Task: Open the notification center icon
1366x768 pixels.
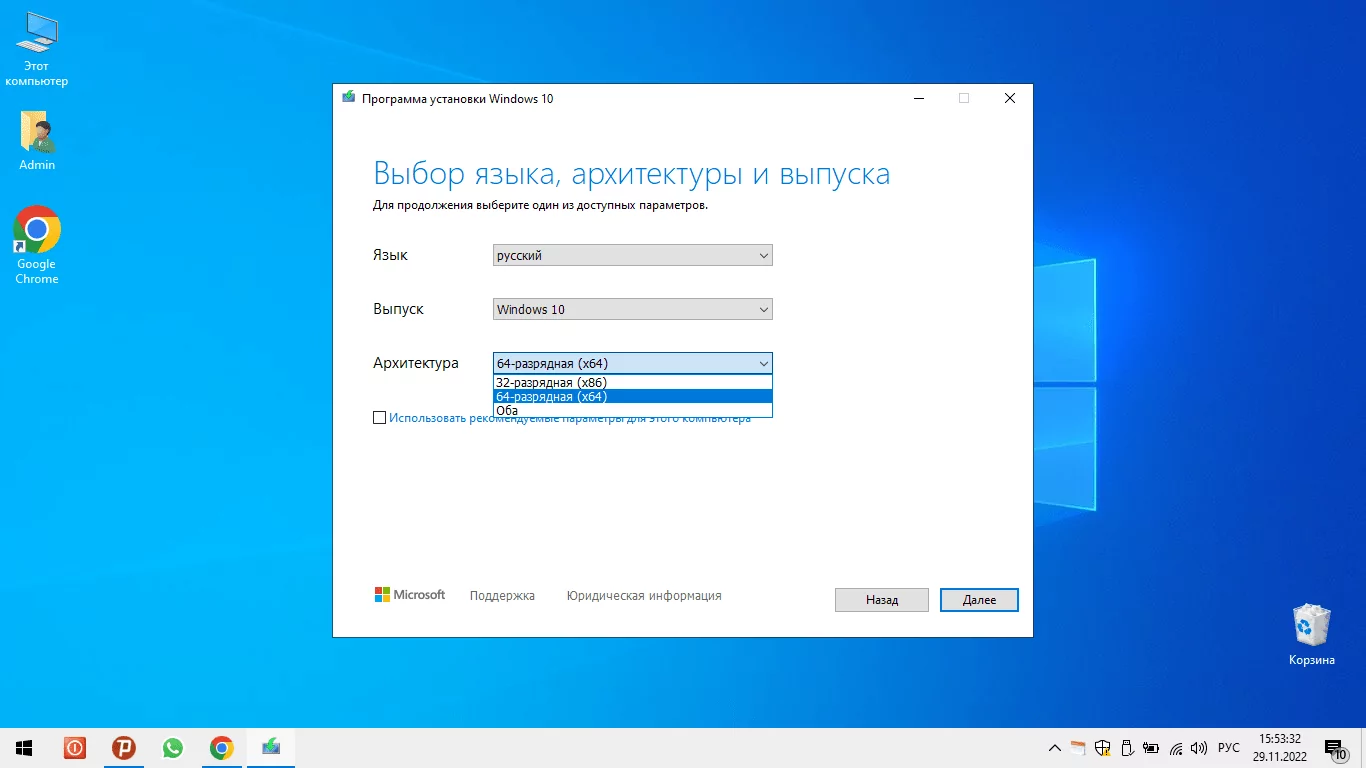Action: 1334,748
